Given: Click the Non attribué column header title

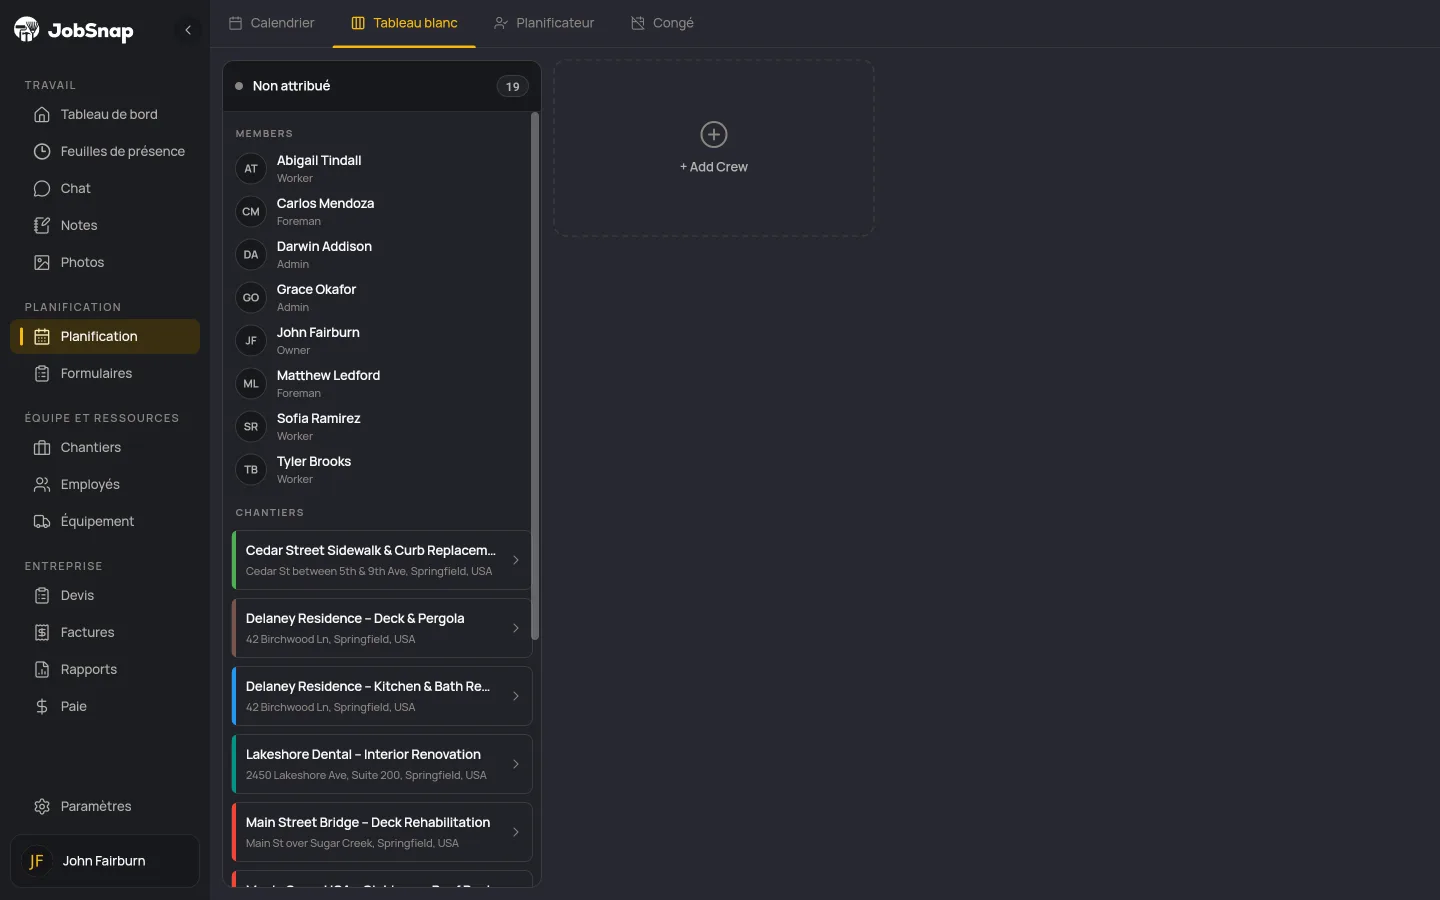Looking at the screenshot, I should (x=291, y=86).
